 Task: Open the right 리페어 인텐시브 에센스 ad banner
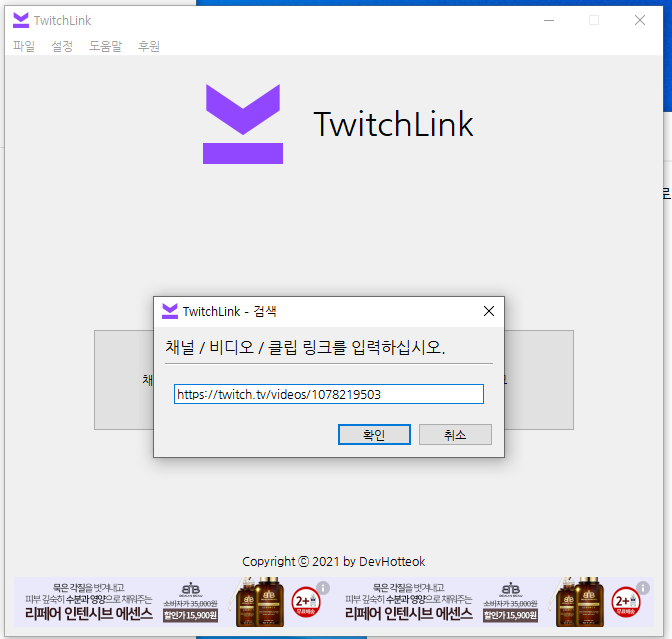pyautogui.click(x=494, y=602)
